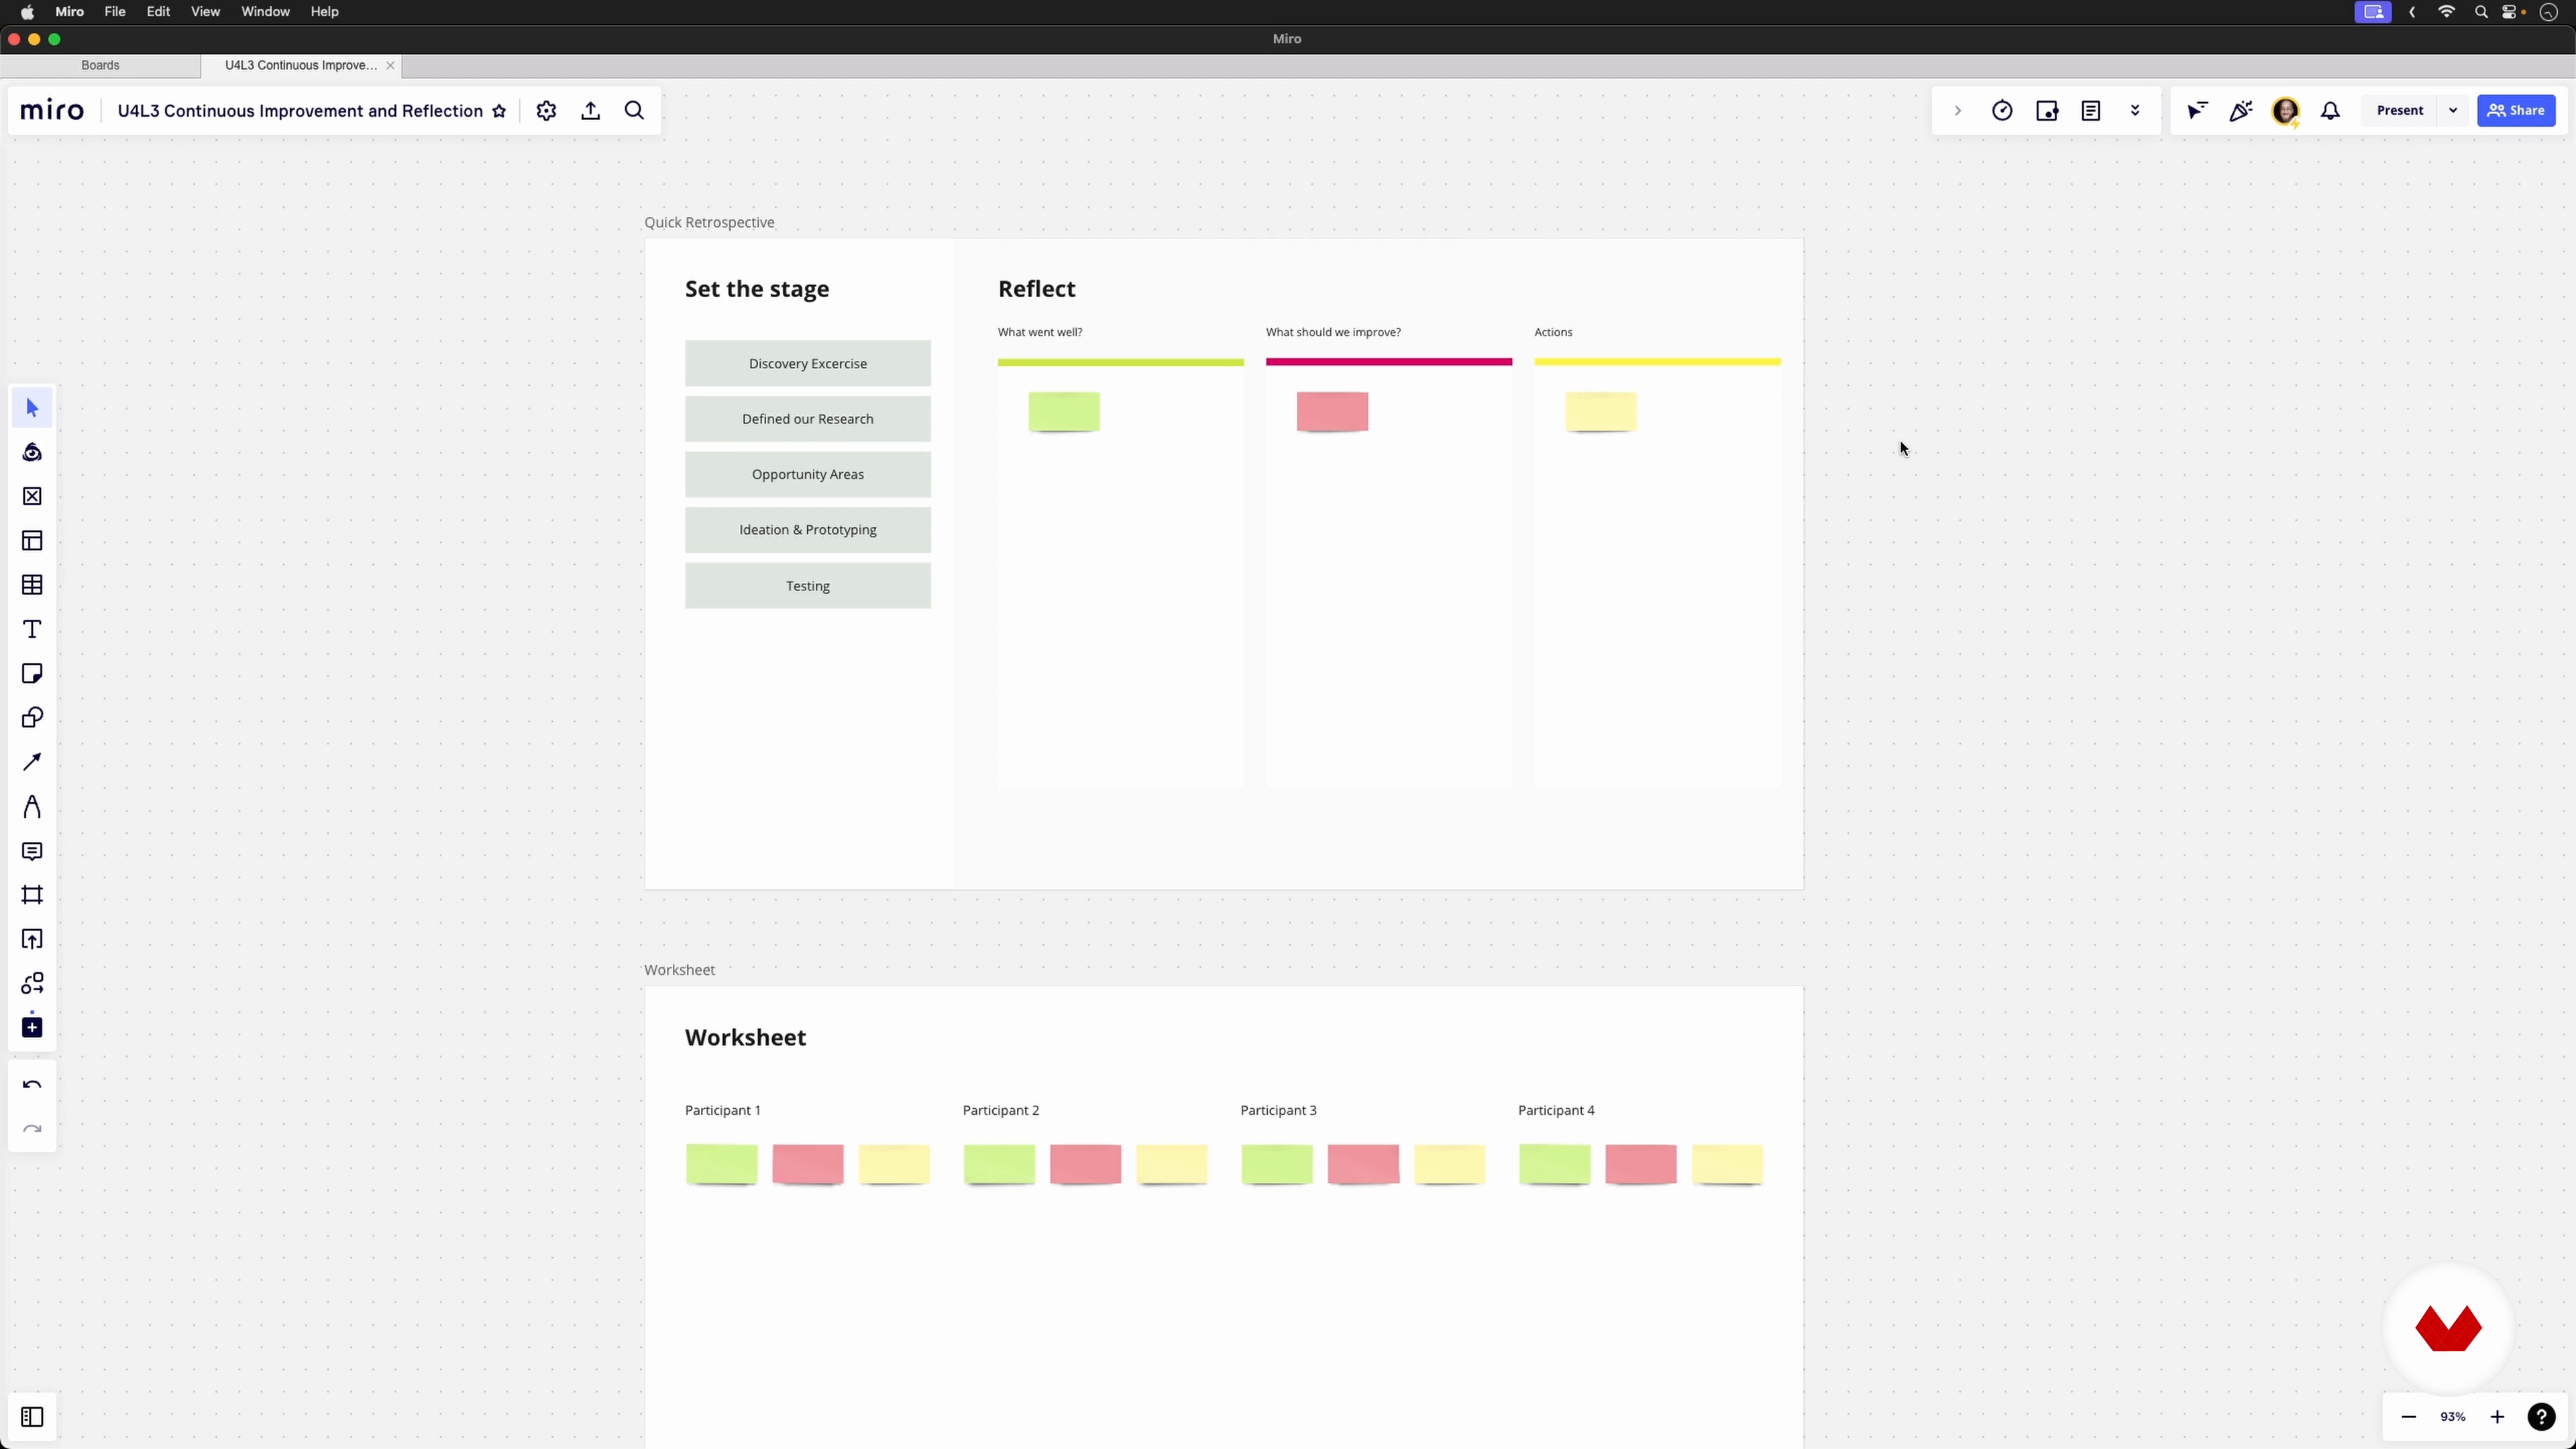This screenshot has width=2576, height=1449.
Task: Open the templates tool
Action: click(x=32, y=541)
